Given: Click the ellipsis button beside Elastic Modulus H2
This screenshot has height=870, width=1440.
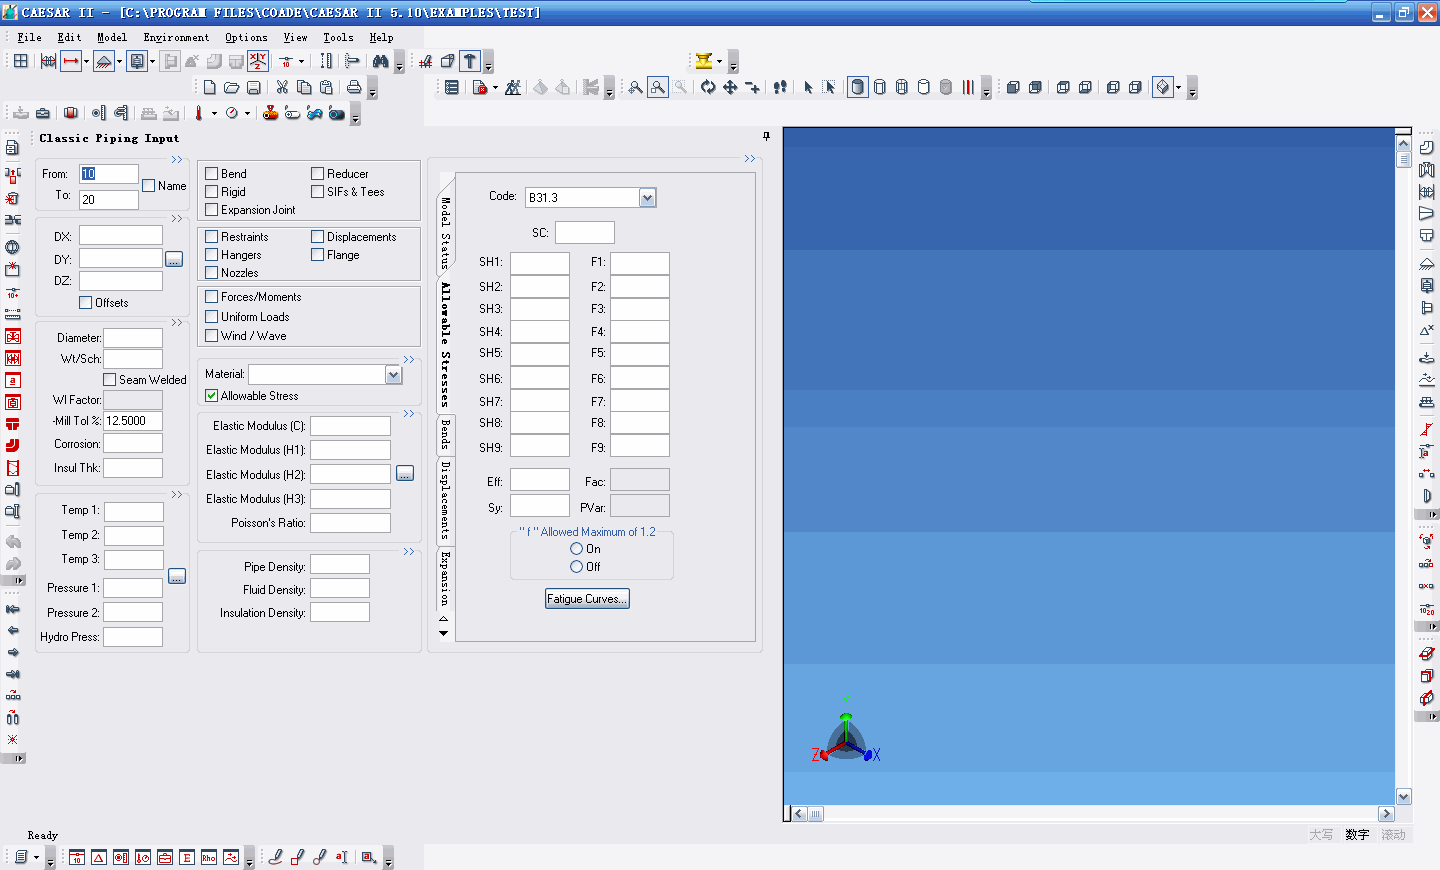Looking at the screenshot, I should coord(405,473).
